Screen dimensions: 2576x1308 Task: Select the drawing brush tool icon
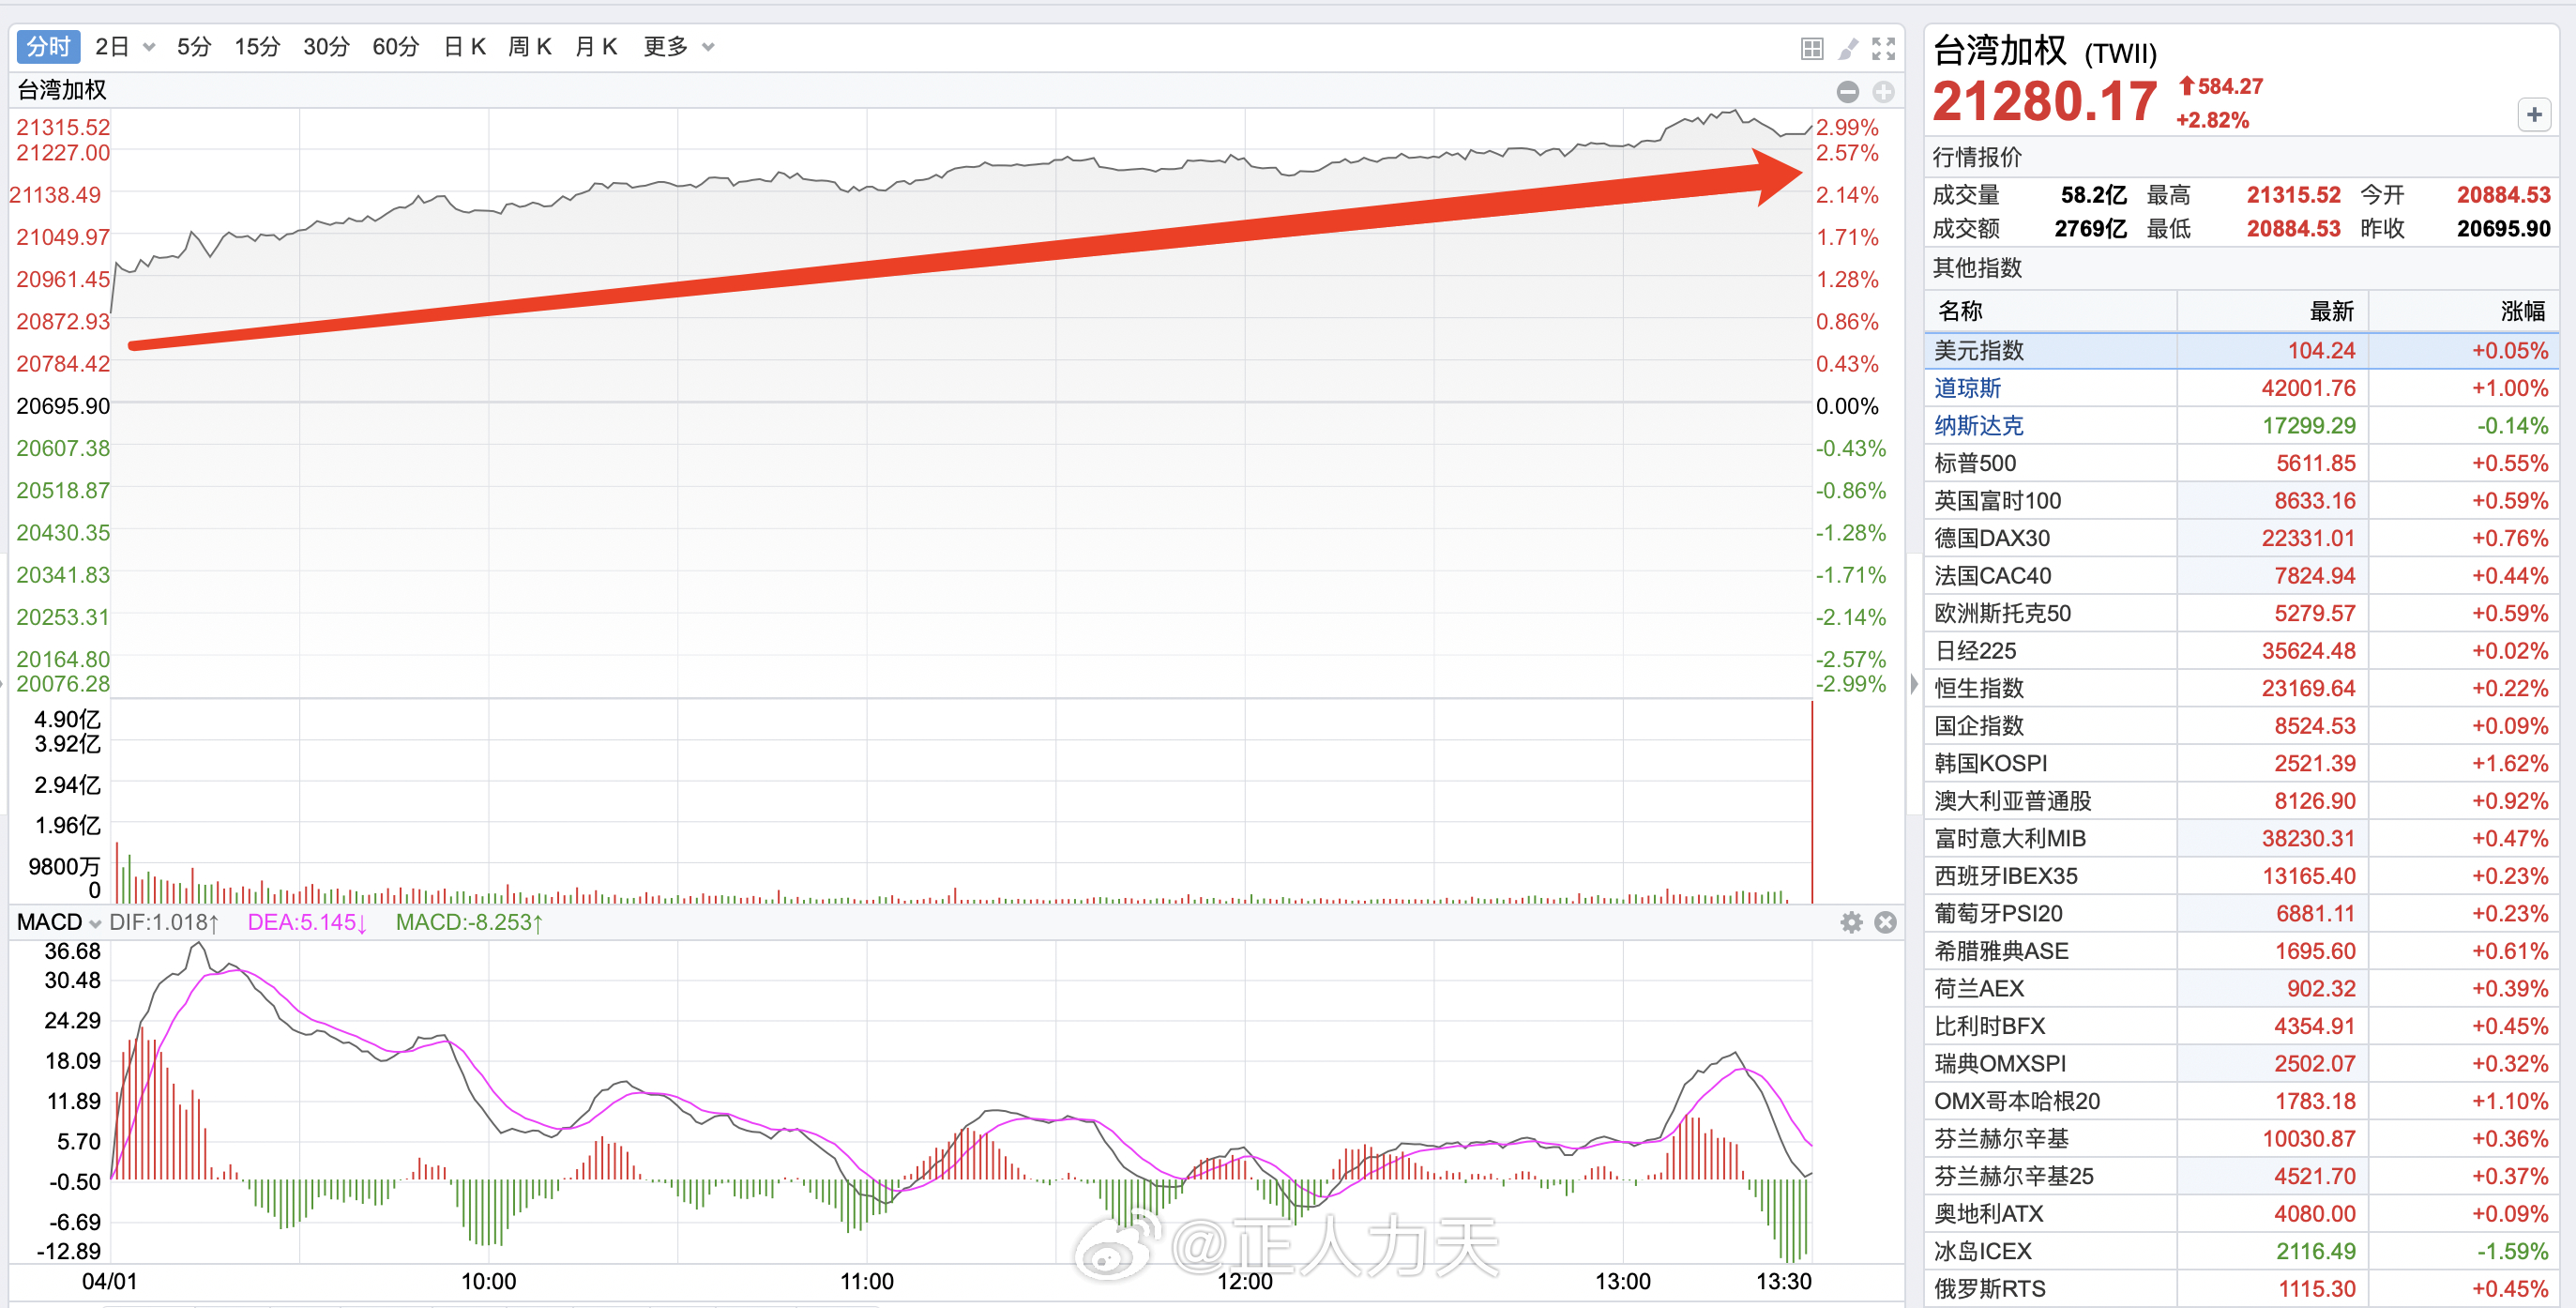click(x=1848, y=48)
